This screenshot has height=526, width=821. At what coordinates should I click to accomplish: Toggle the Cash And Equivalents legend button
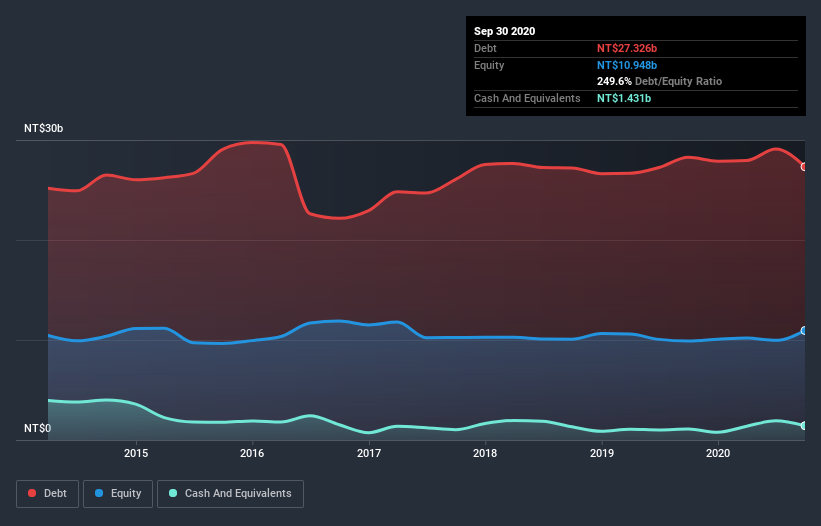pos(230,494)
